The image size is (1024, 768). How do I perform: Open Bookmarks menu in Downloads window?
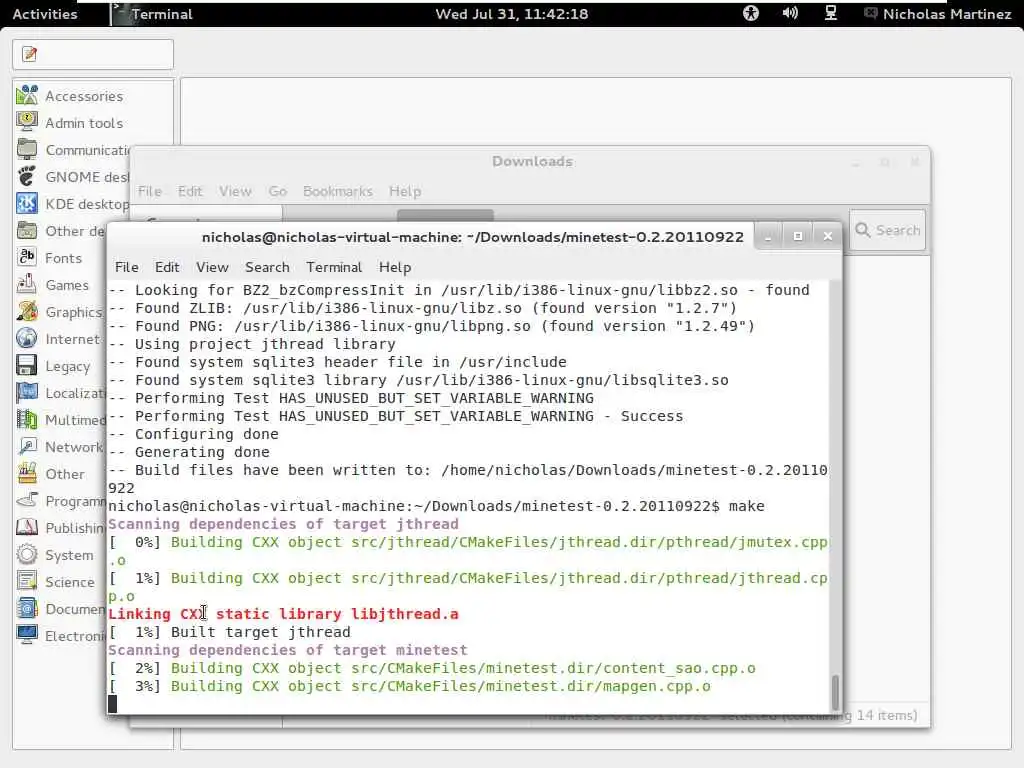point(338,191)
